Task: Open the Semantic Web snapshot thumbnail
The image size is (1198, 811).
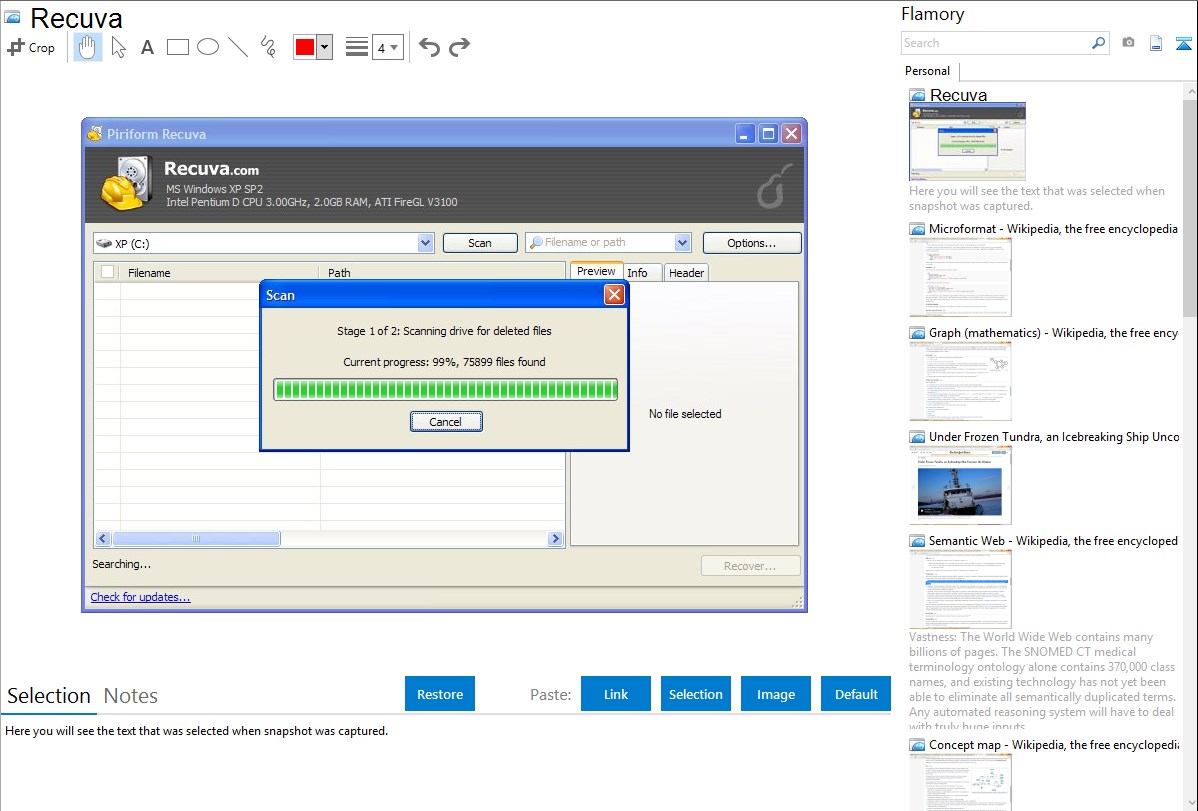Action: [960, 589]
